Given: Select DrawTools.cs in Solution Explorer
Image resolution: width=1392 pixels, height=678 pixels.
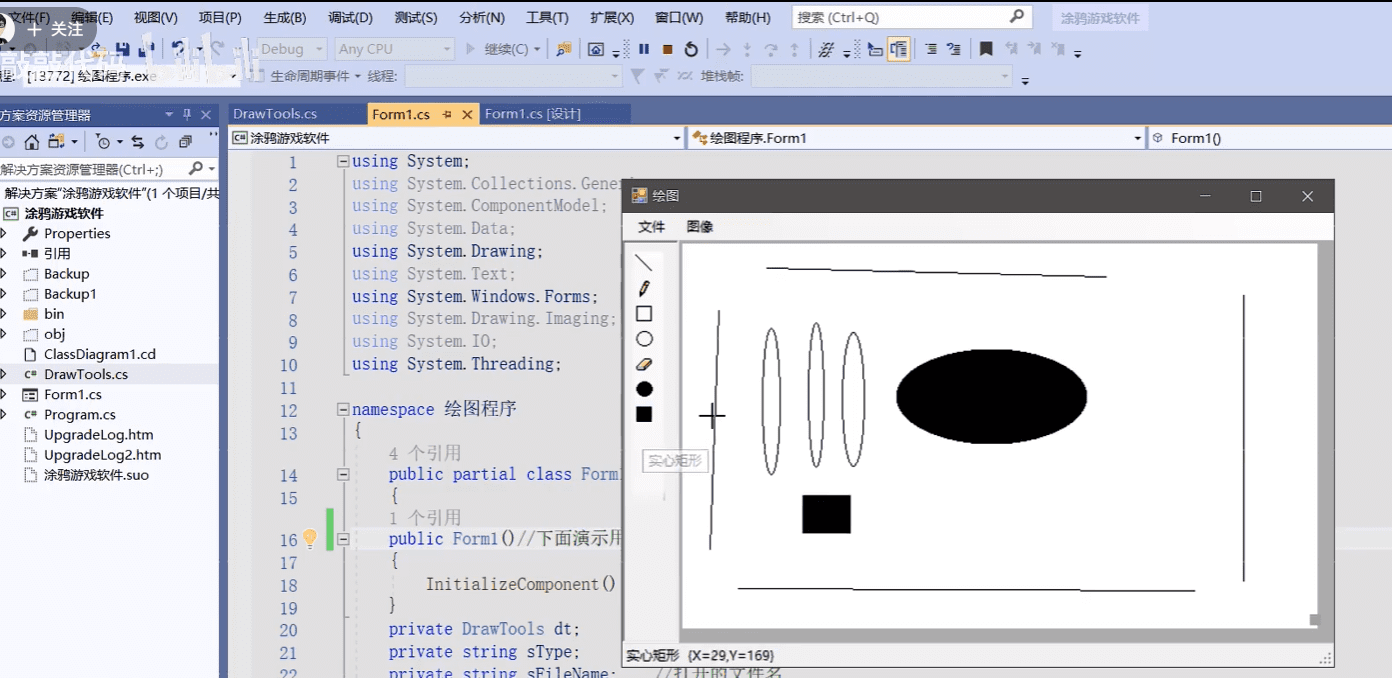Looking at the screenshot, I should pos(86,374).
